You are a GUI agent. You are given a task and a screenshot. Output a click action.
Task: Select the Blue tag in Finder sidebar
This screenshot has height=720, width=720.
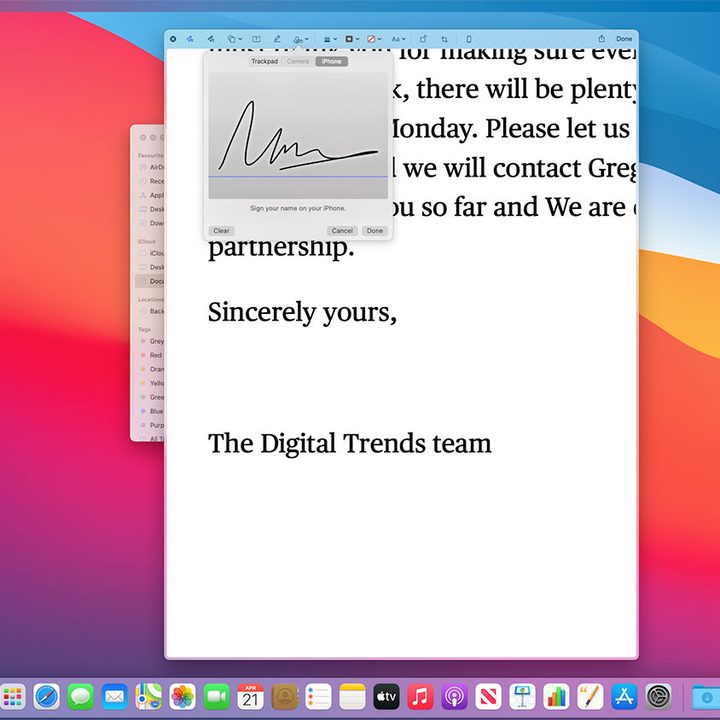click(x=152, y=411)
